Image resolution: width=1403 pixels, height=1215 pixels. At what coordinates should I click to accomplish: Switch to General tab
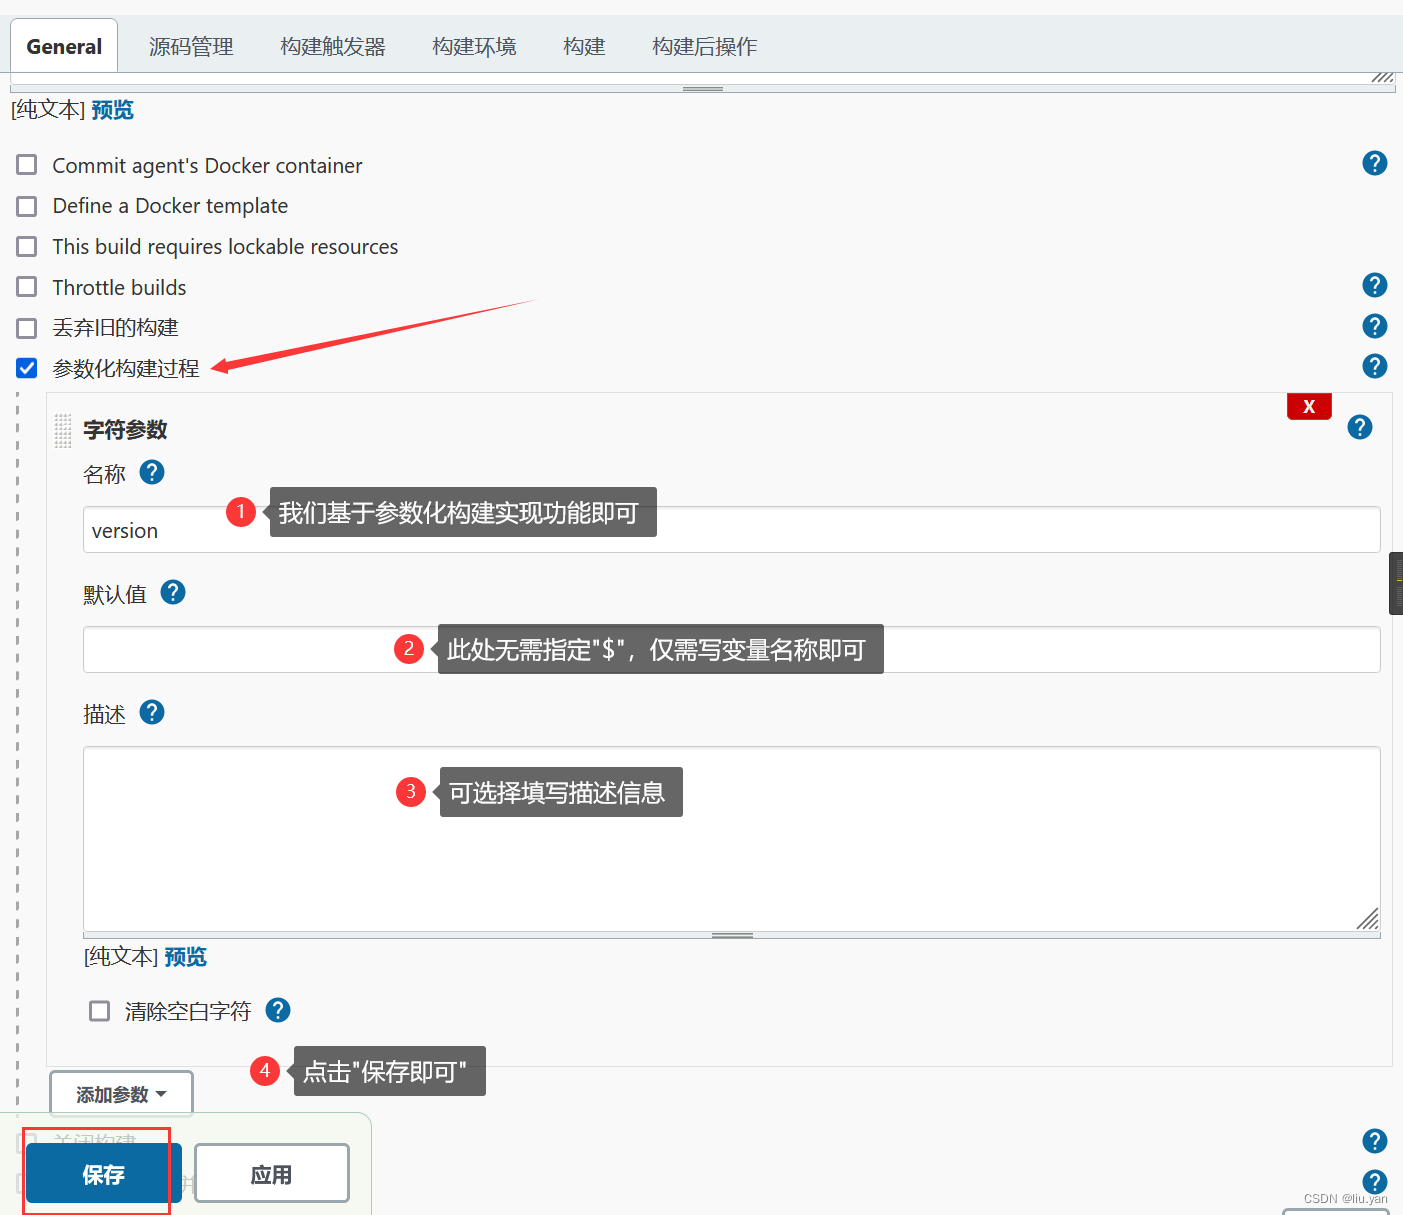point(64,46)
